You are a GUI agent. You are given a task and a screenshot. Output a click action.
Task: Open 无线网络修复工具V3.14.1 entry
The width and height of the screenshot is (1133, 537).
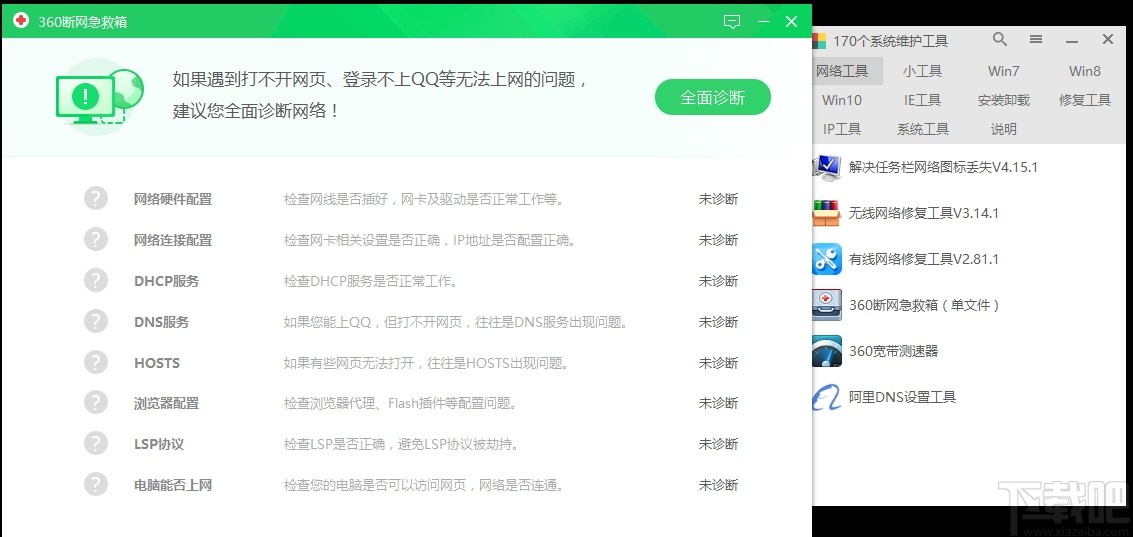[923, 213]
